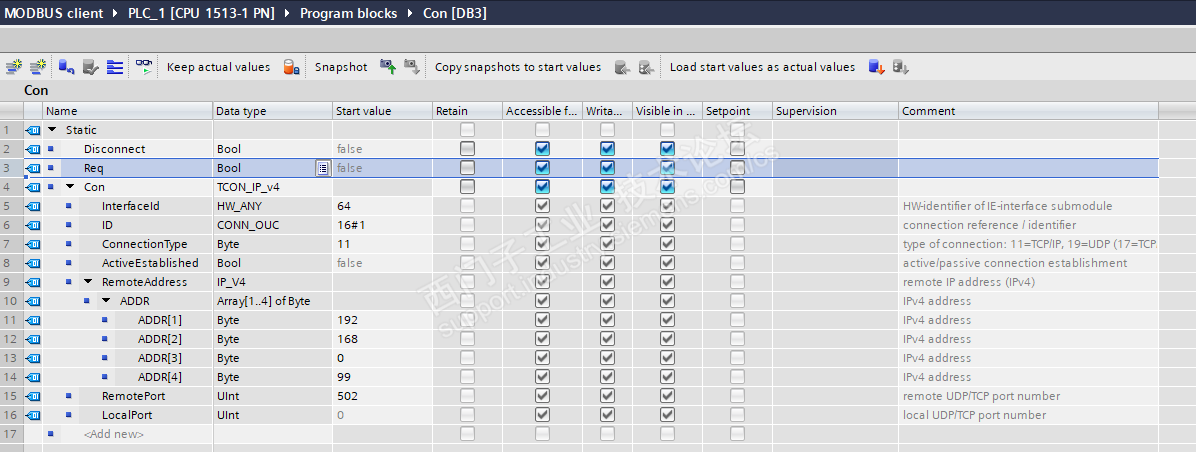
Task: Toggle Writable checkbox for Req row
Action: [x=607, y=168]
